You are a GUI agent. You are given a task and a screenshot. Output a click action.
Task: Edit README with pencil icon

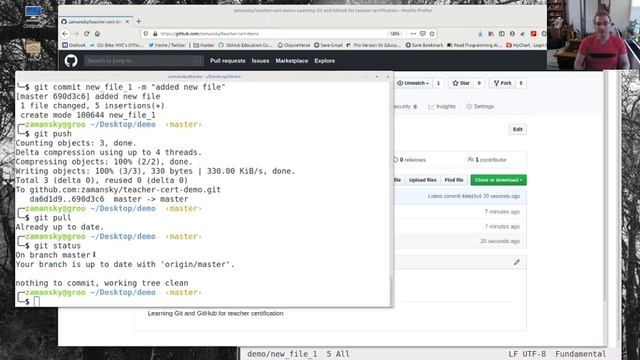[x=517, y=262]
